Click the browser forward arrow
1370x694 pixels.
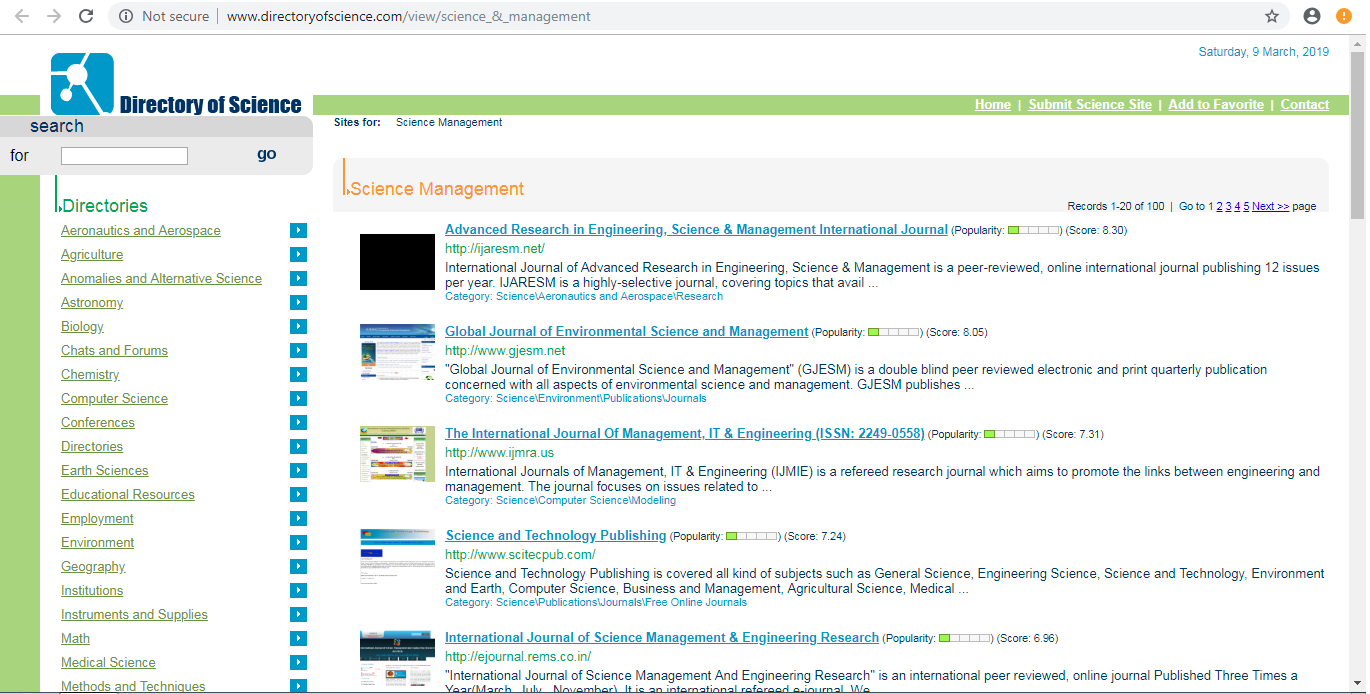(x=54, y=16)
